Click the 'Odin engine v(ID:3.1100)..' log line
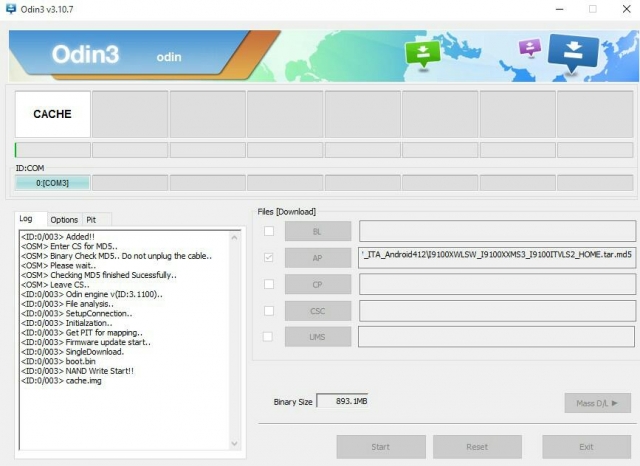Viewport: 640px width, 466px height. [x=92, y=294]
